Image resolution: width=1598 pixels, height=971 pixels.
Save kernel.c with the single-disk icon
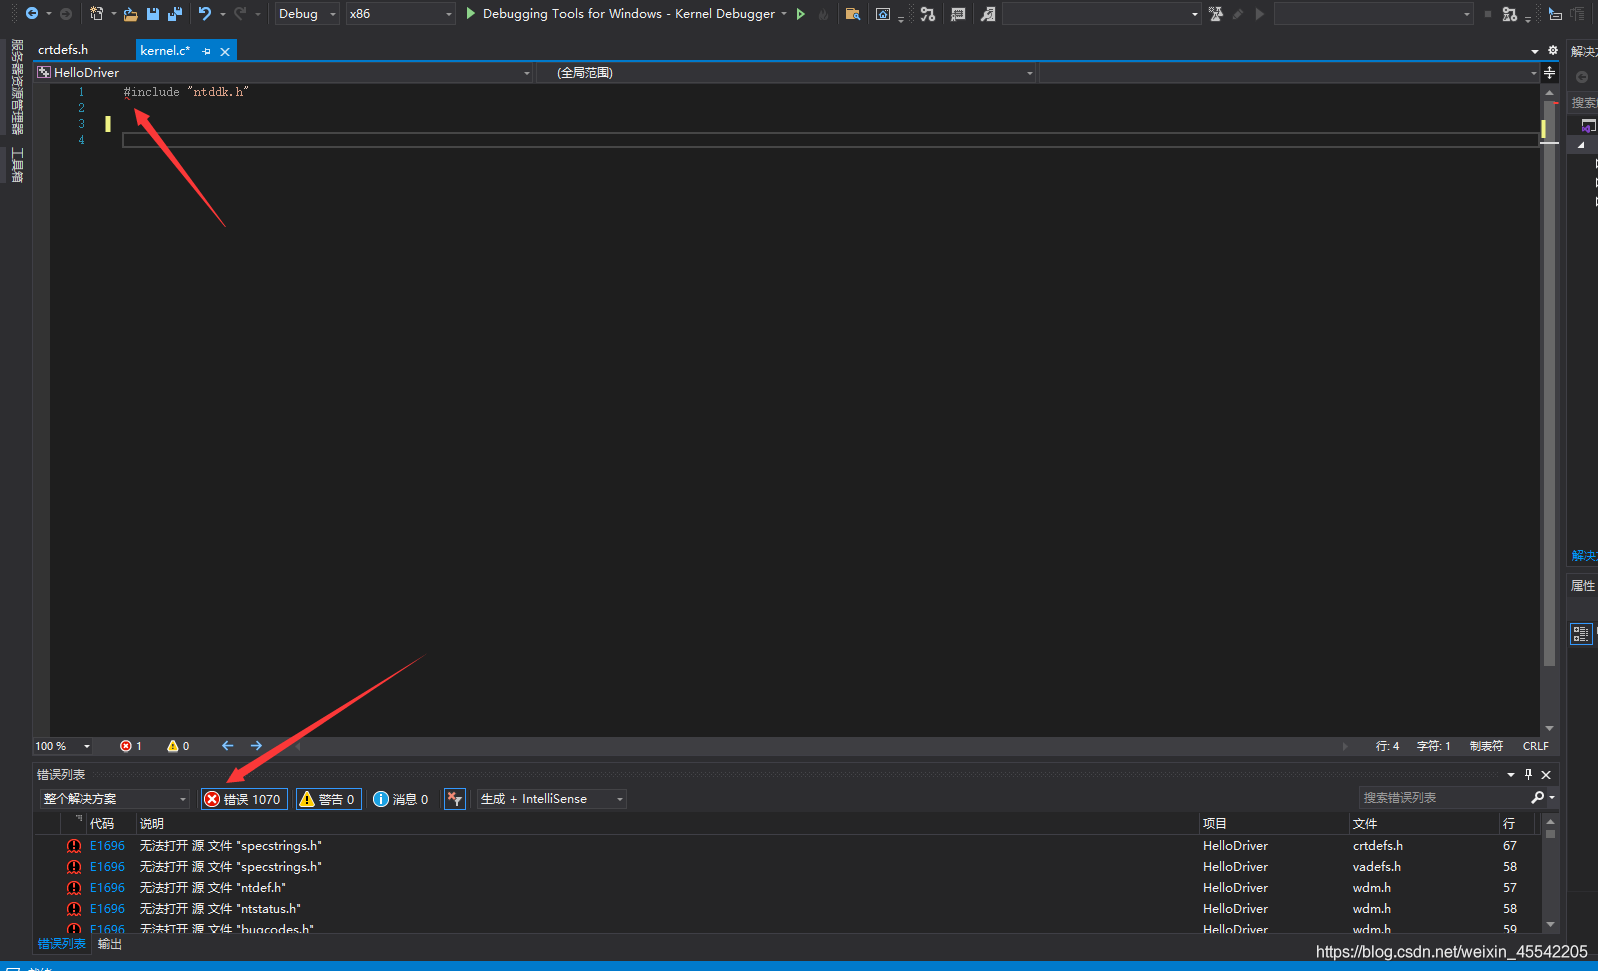click(153, 14)
